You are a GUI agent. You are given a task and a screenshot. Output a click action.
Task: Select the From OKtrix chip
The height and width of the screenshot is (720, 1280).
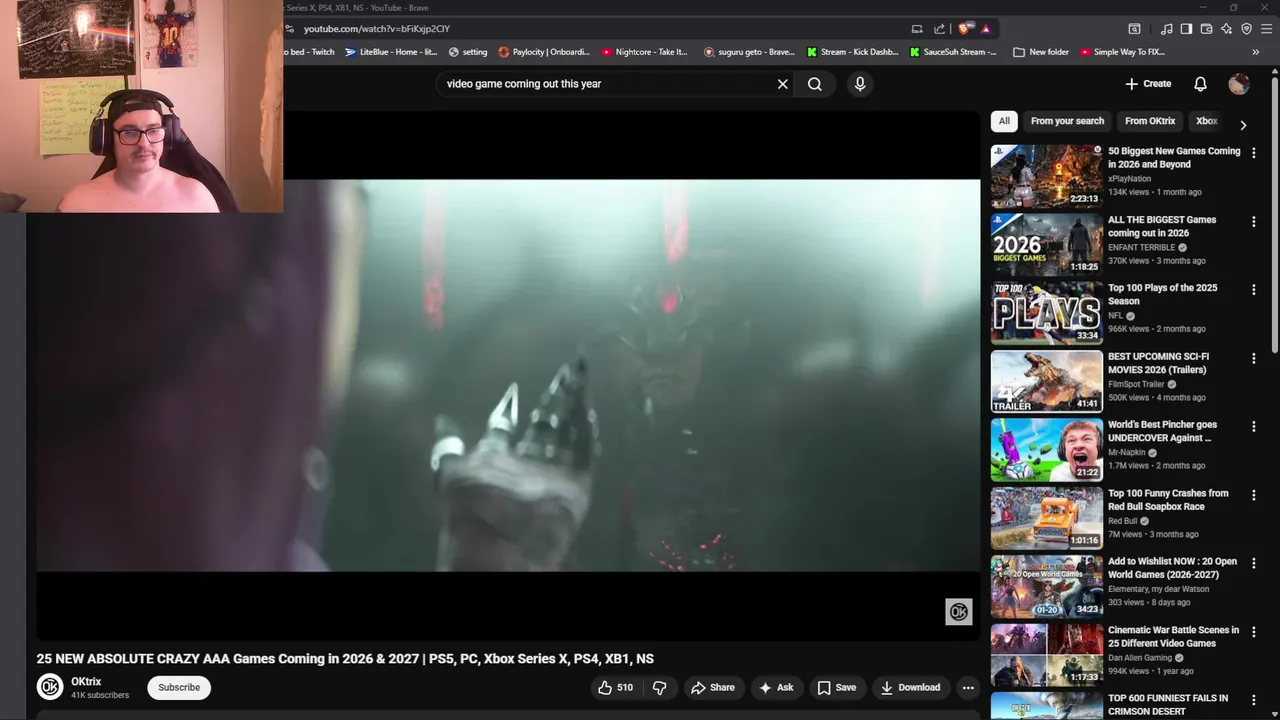coord(1150,121)
